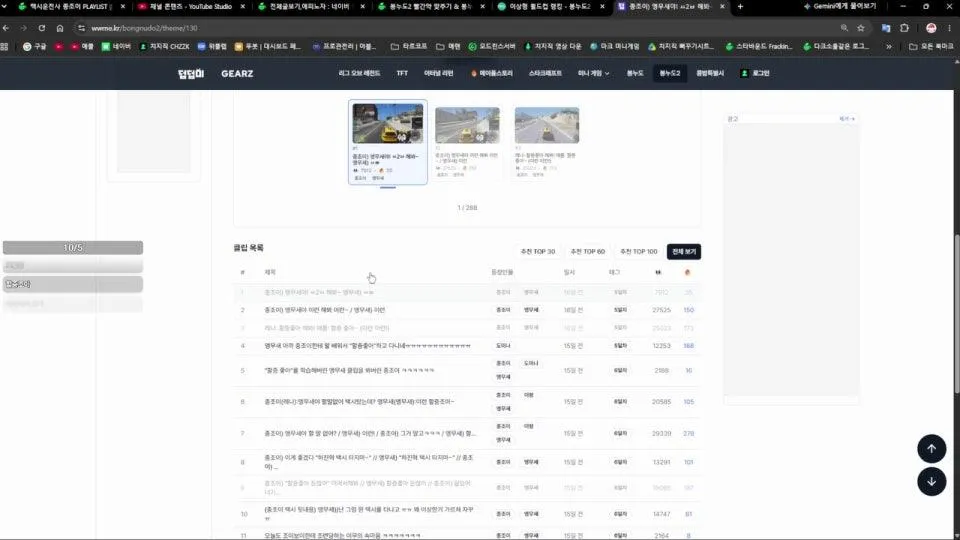Open the Frackin bookmark

pos(759,47)
